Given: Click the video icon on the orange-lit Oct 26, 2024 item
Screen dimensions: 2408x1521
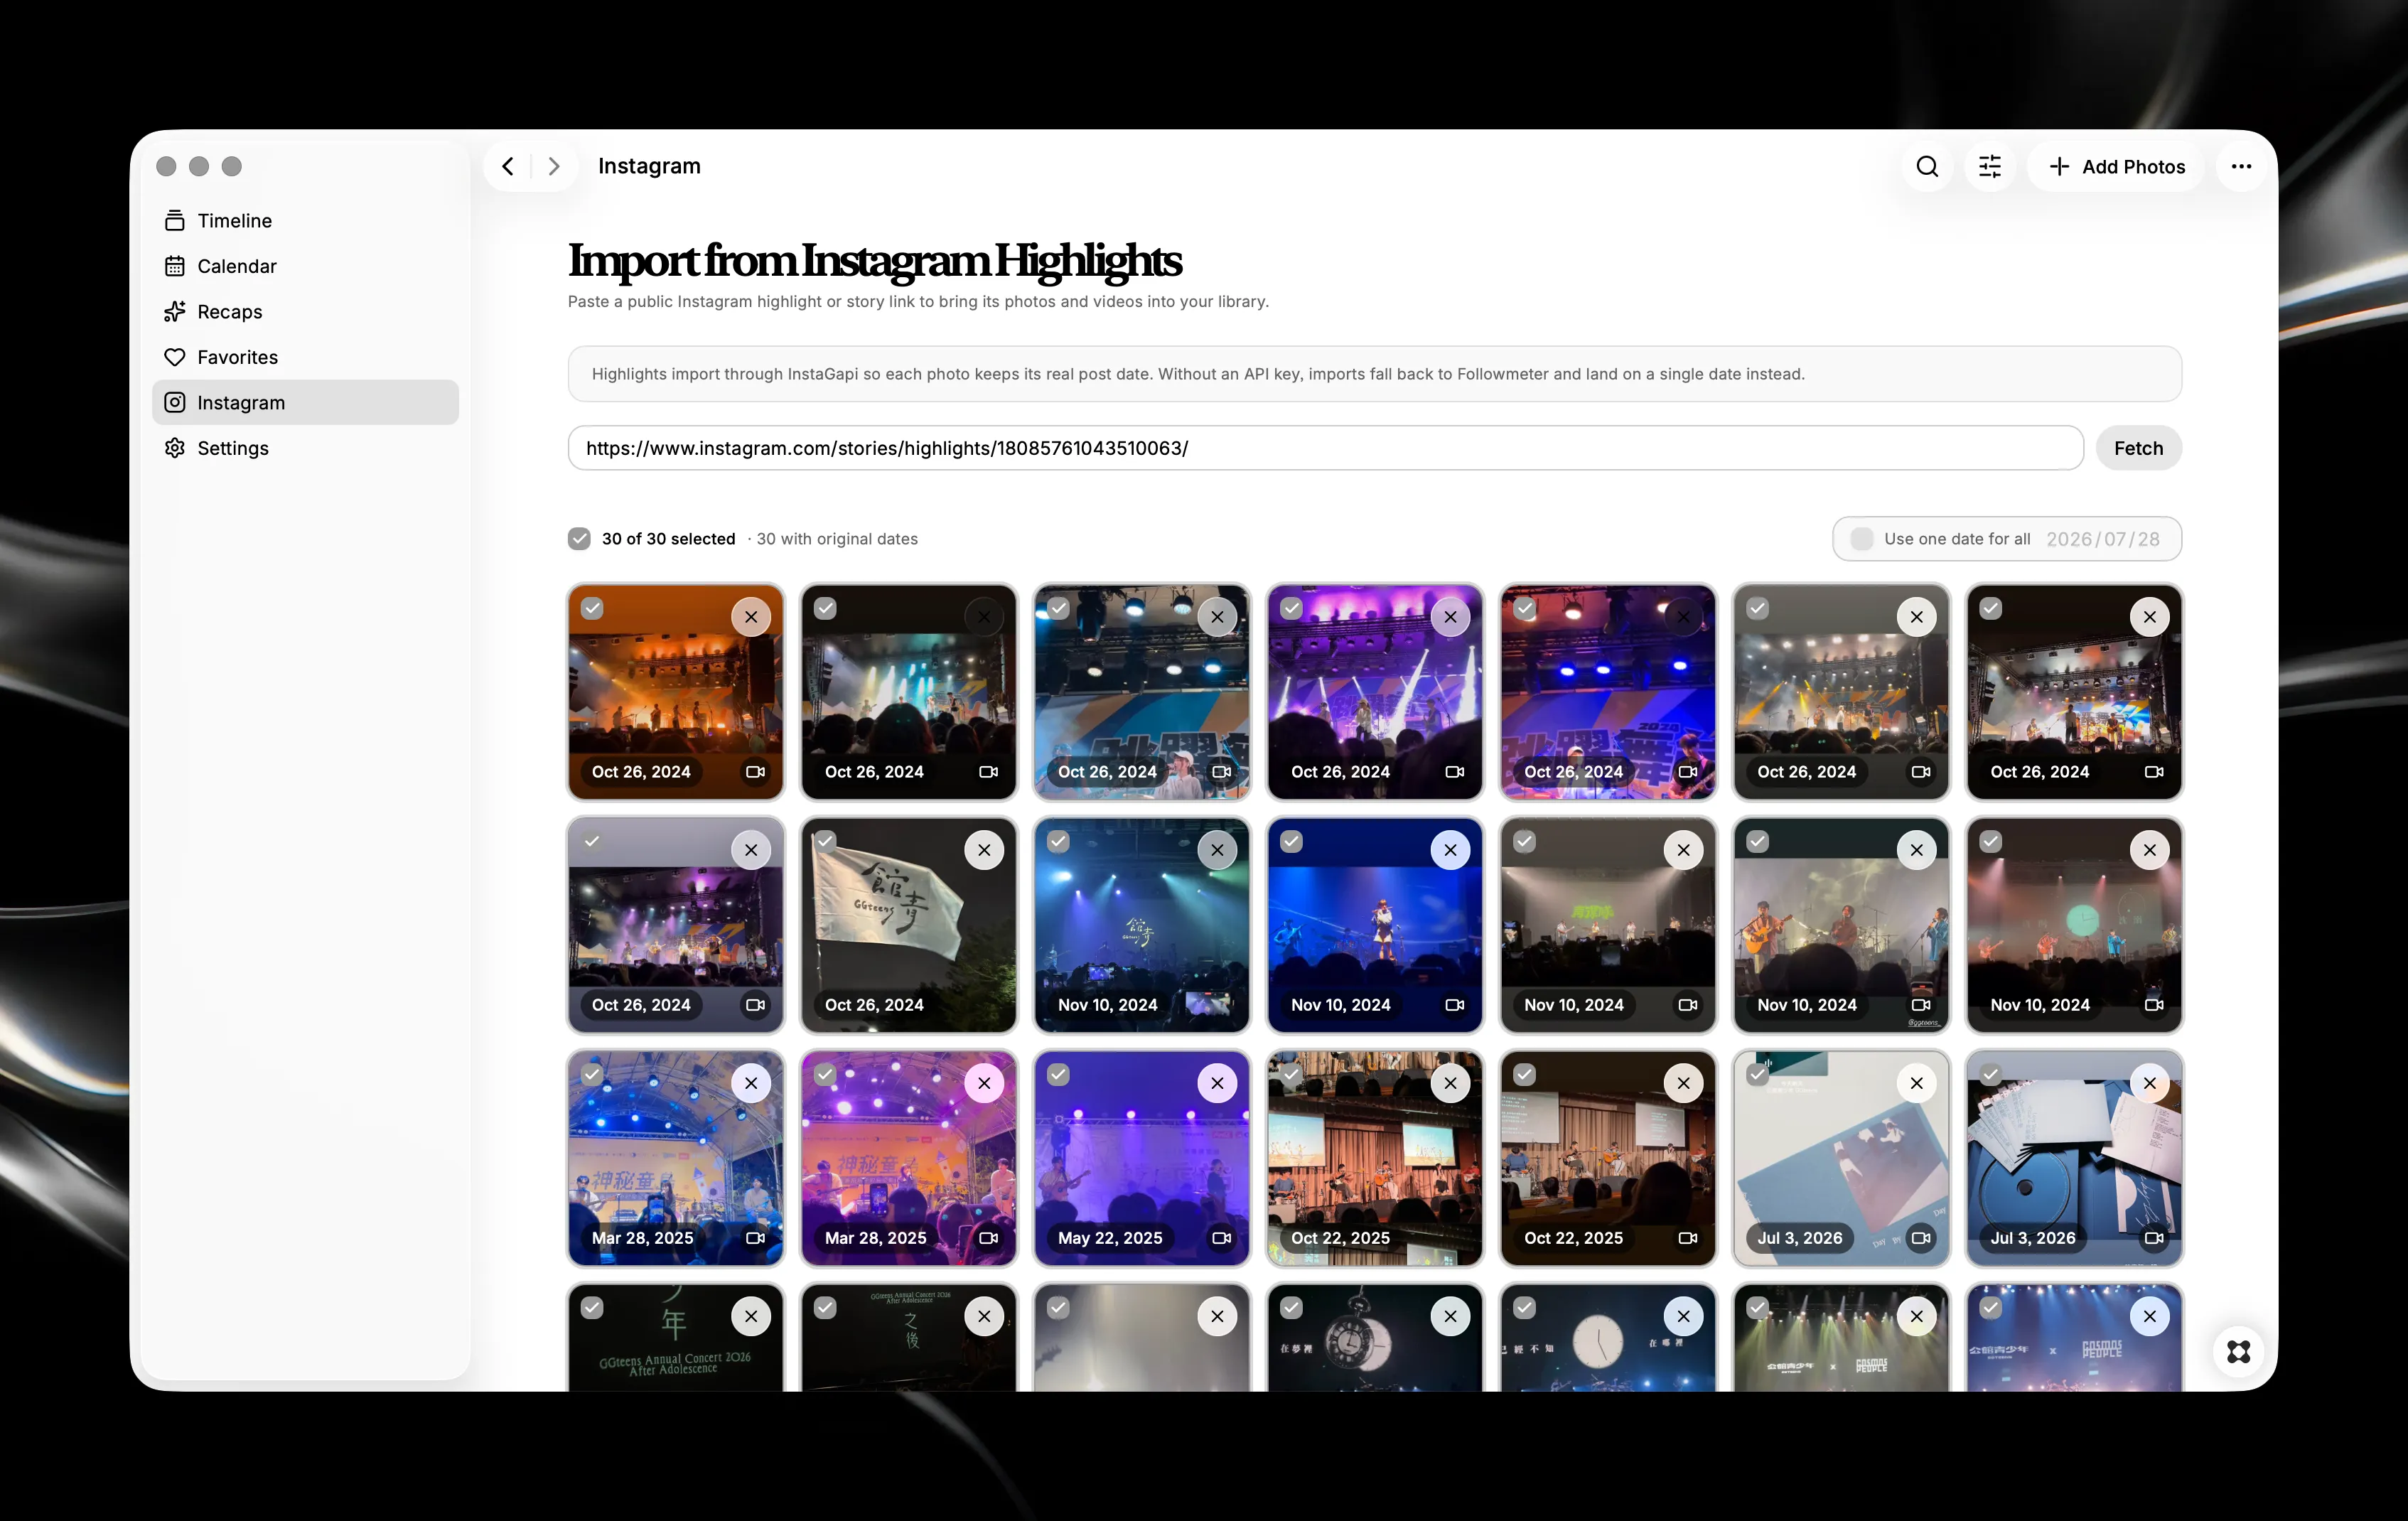Looking at the screenshot, I should click(x=755, y=772).
